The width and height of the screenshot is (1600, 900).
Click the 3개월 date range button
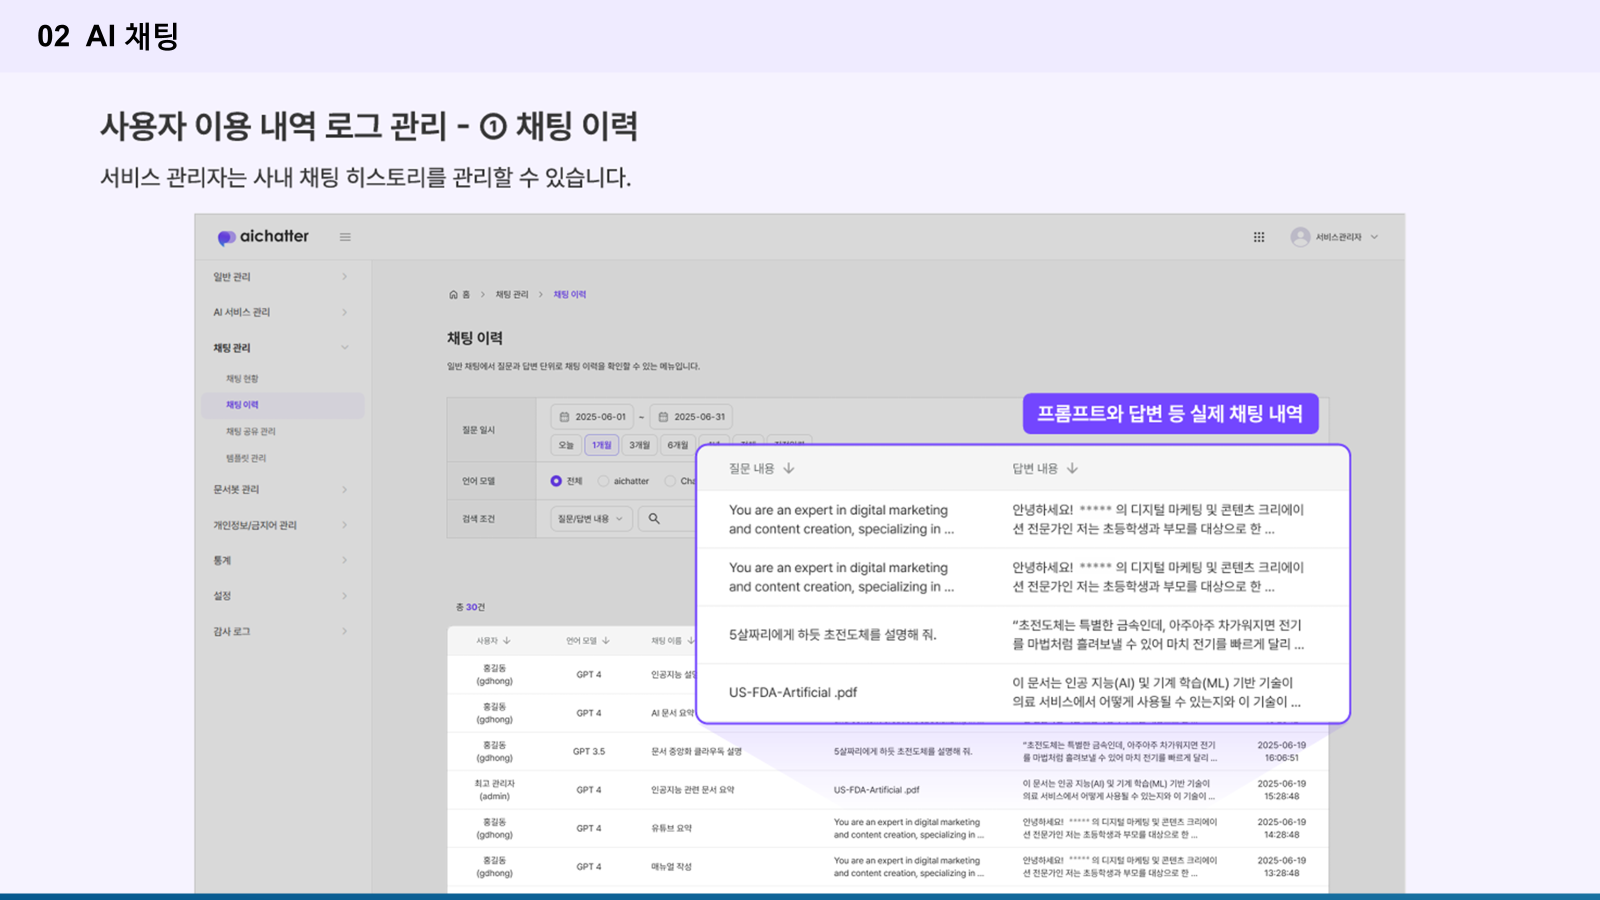(639, 445)
